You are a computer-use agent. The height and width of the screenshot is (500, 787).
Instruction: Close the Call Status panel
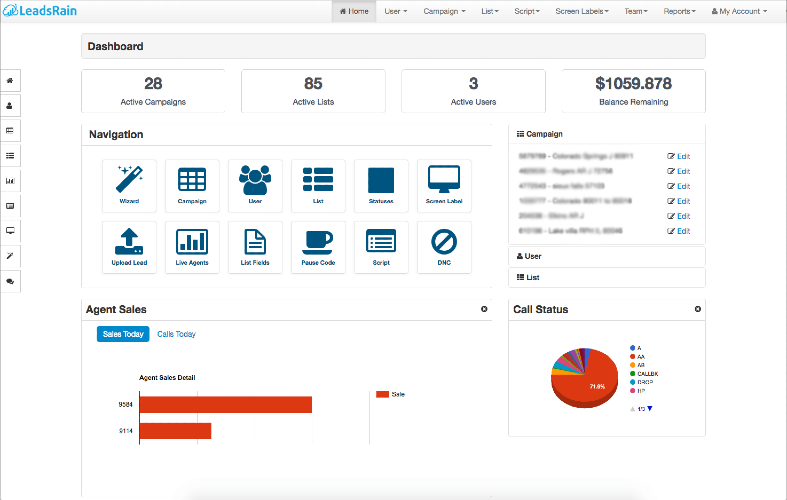click(x=698, y=309)
